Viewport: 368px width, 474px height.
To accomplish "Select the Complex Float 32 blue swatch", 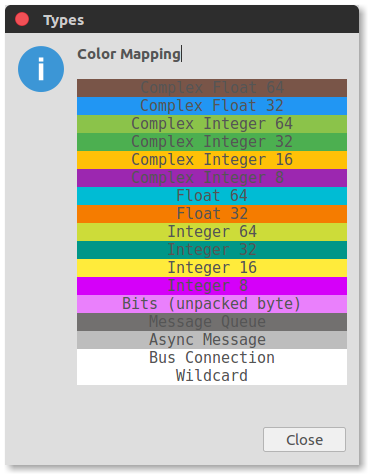I will coord(212,106).
